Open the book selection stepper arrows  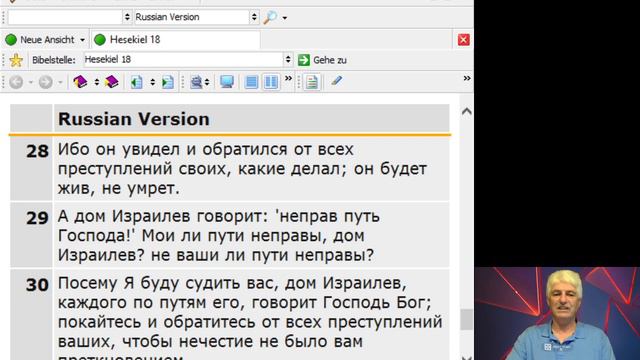click(97, 82)
